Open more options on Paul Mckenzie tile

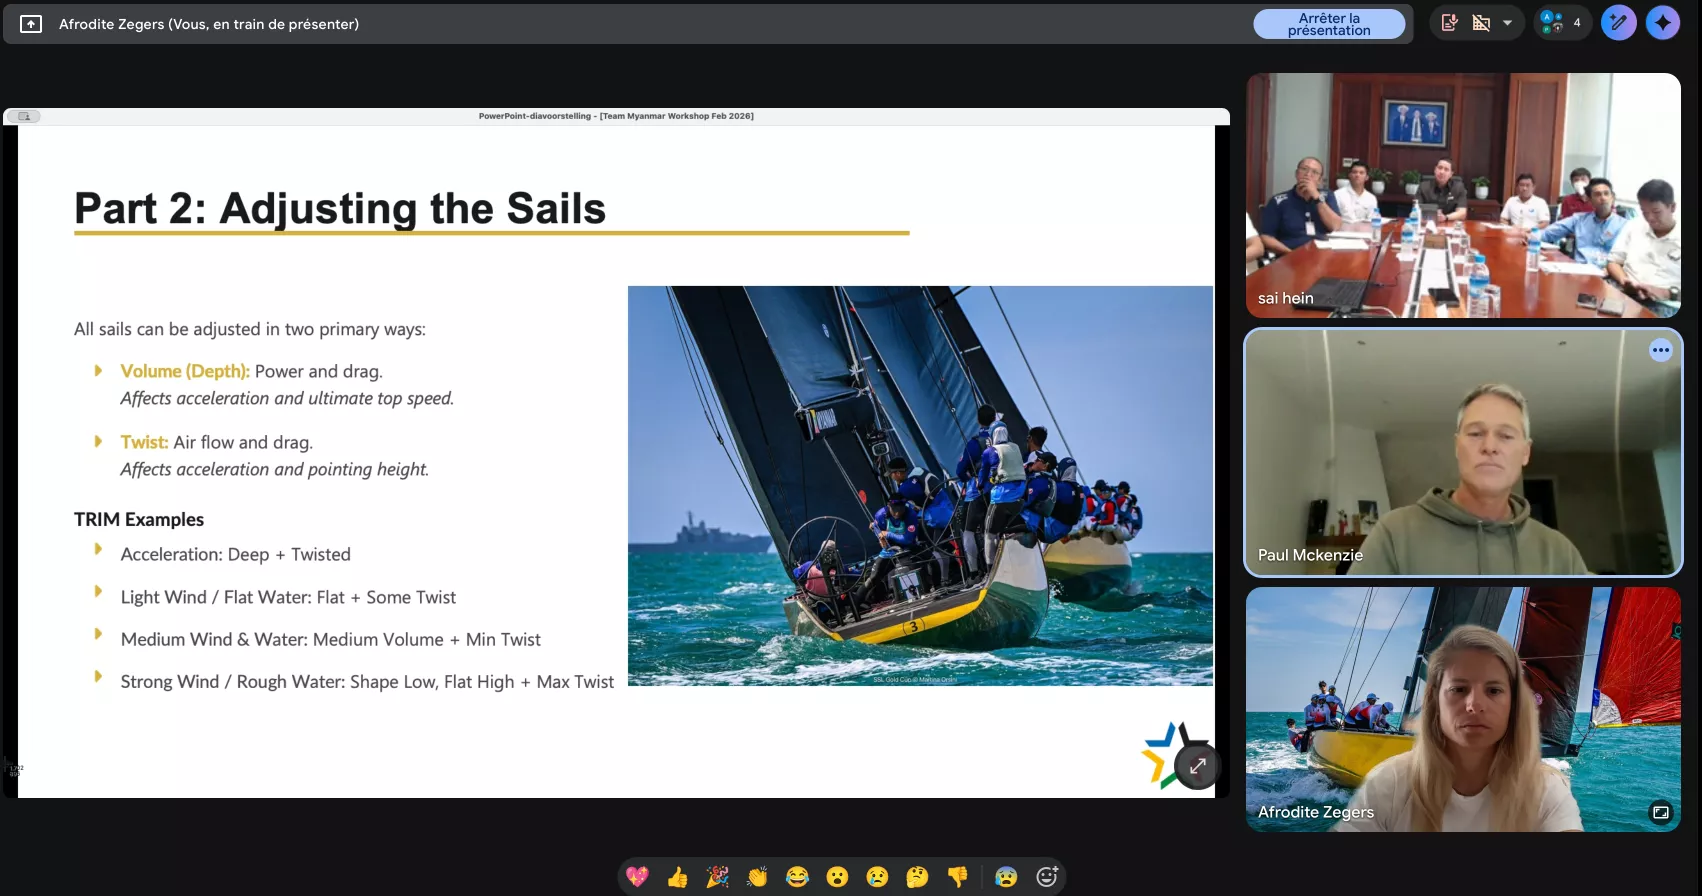pyautogui.click(x=1660, y=350)
